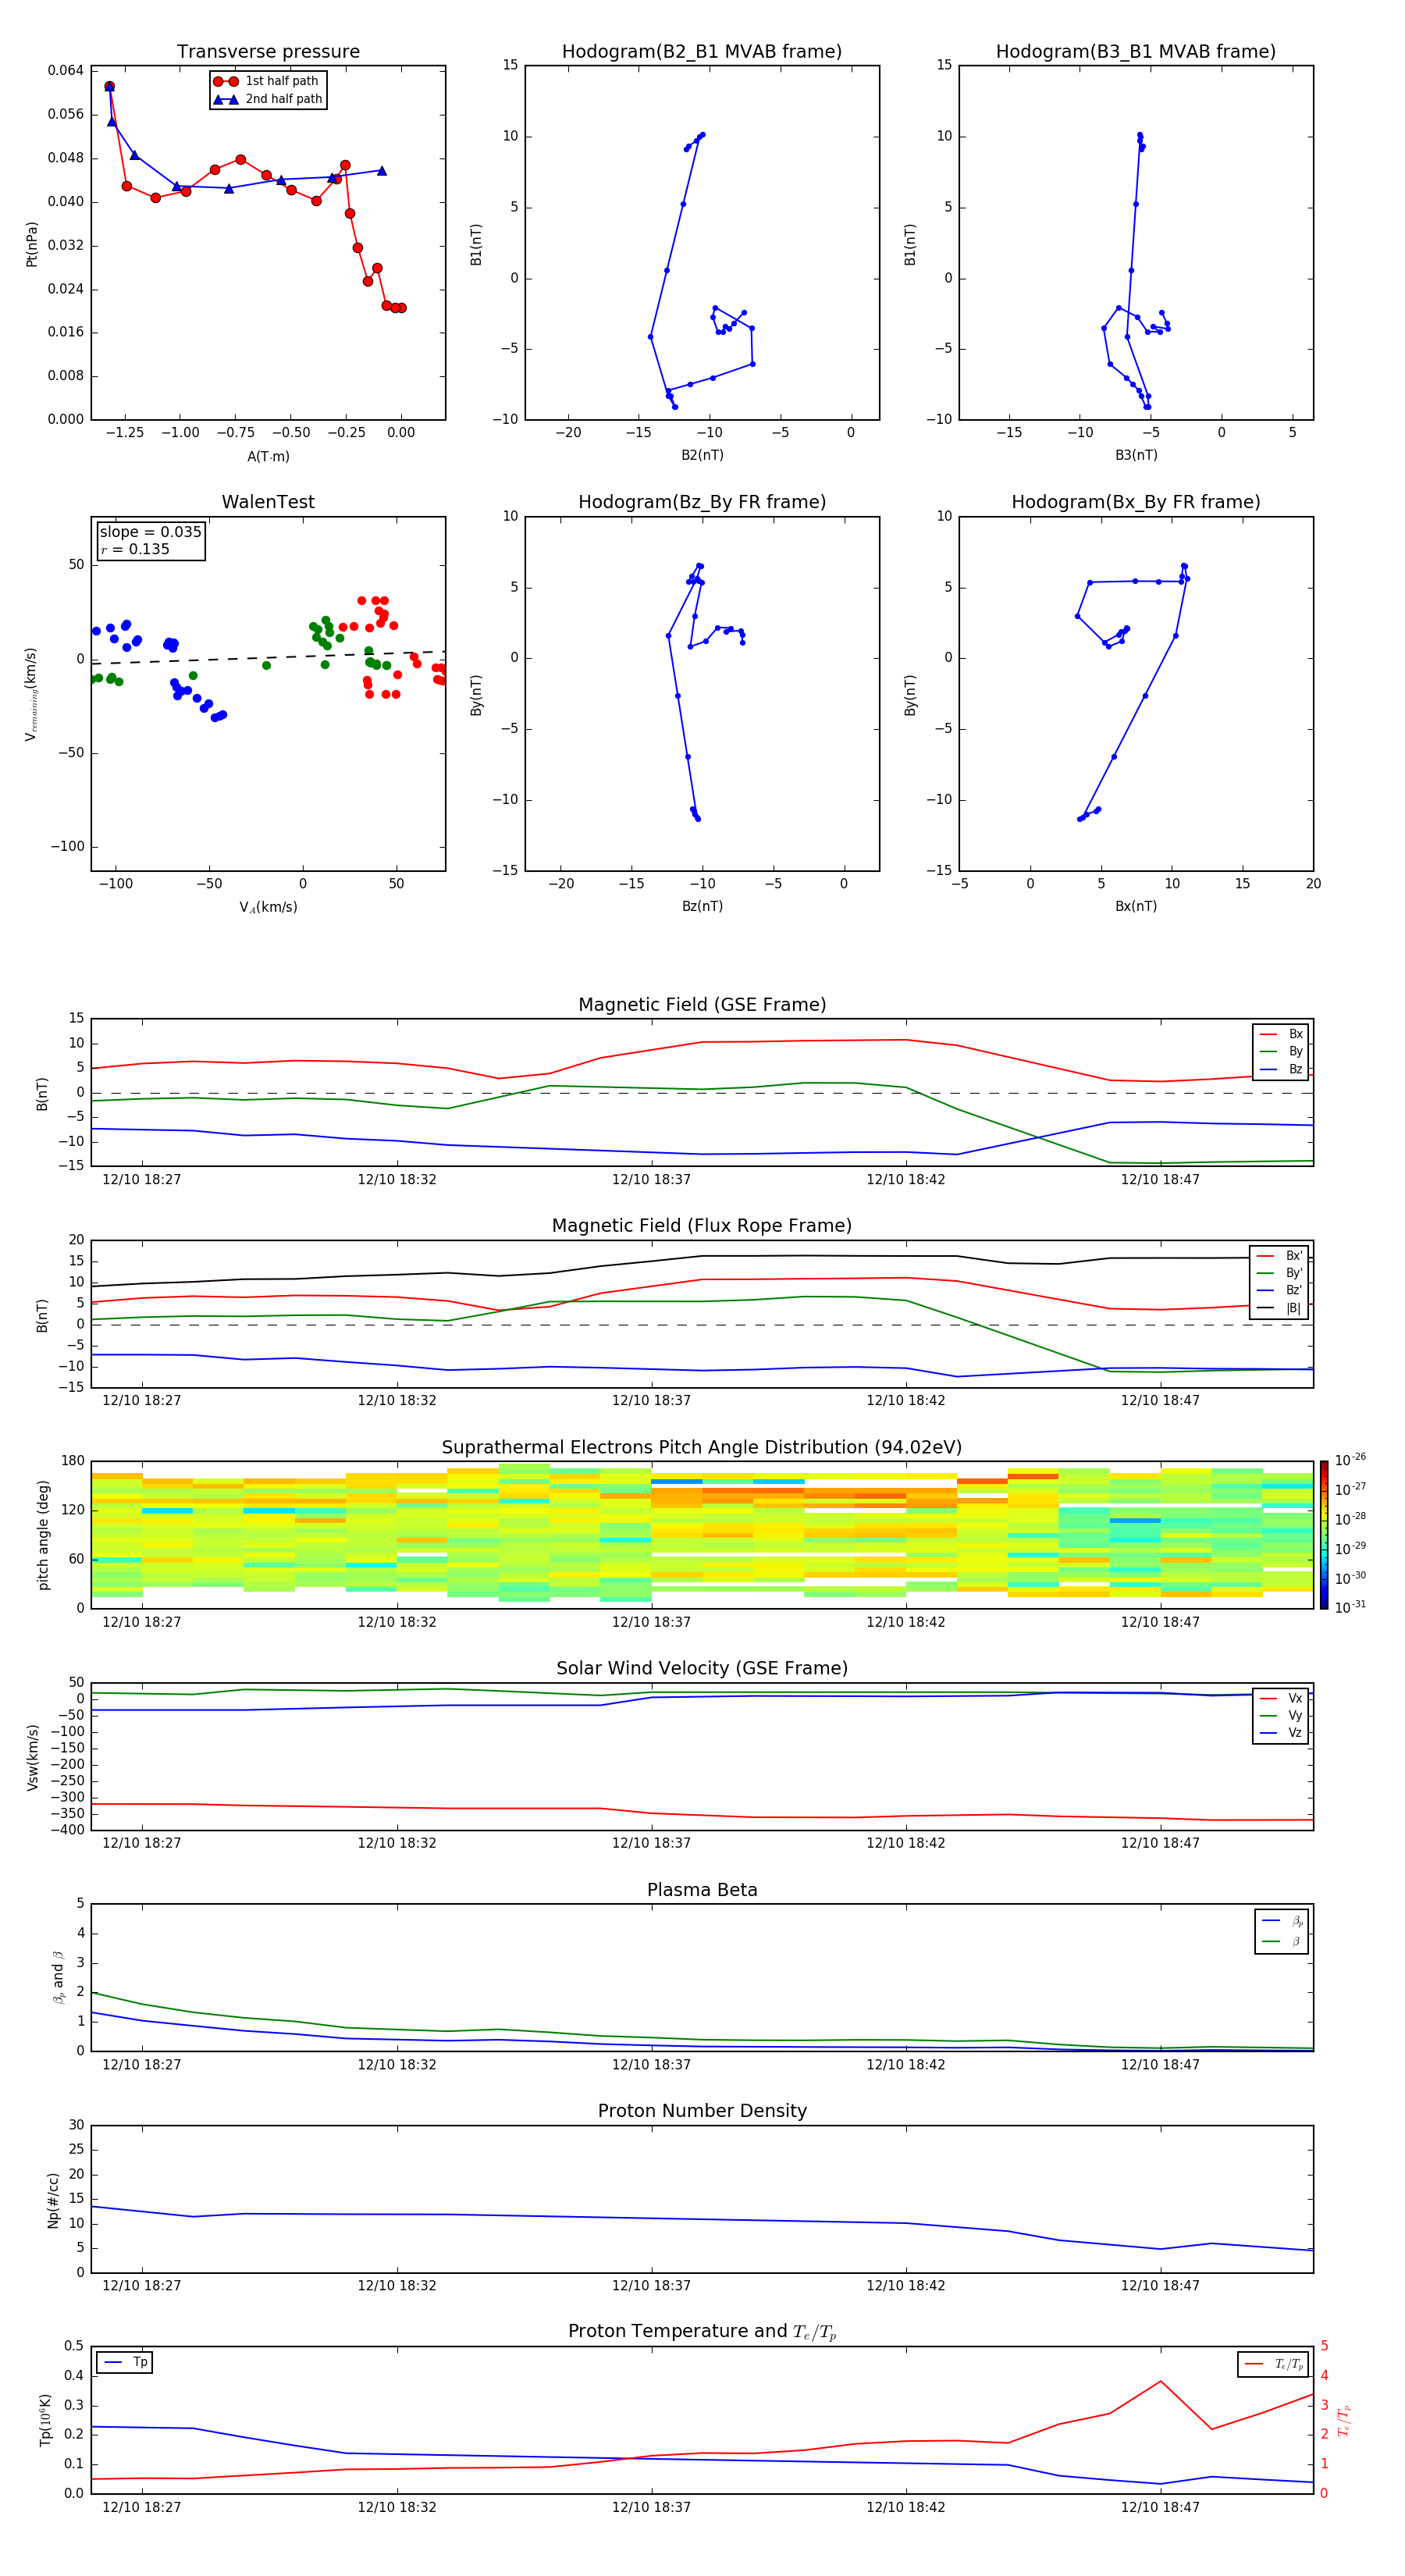This screenshot has width=1405, height=2576.
Task: Click the Vx legend entry in velocity plot
Action: 1282,1699
